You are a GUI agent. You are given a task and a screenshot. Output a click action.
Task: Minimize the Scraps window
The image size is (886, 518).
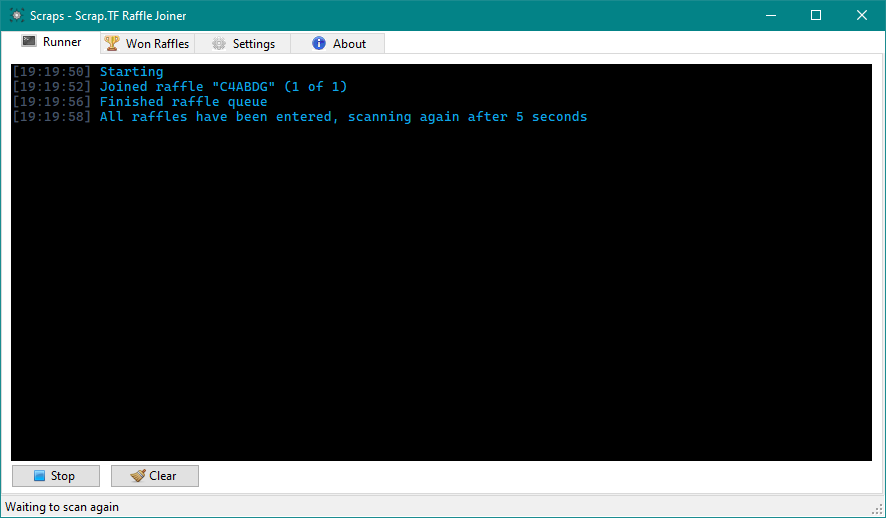click(x=771, y=15)
